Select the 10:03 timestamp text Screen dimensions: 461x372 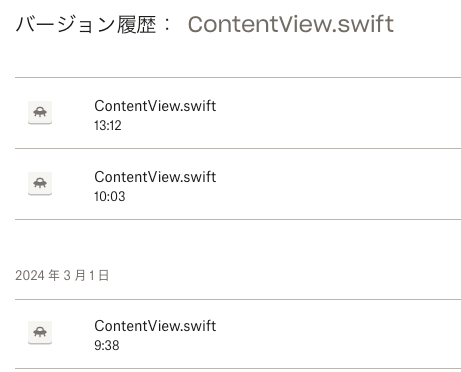pyautogui.click(x=110, y=196)
